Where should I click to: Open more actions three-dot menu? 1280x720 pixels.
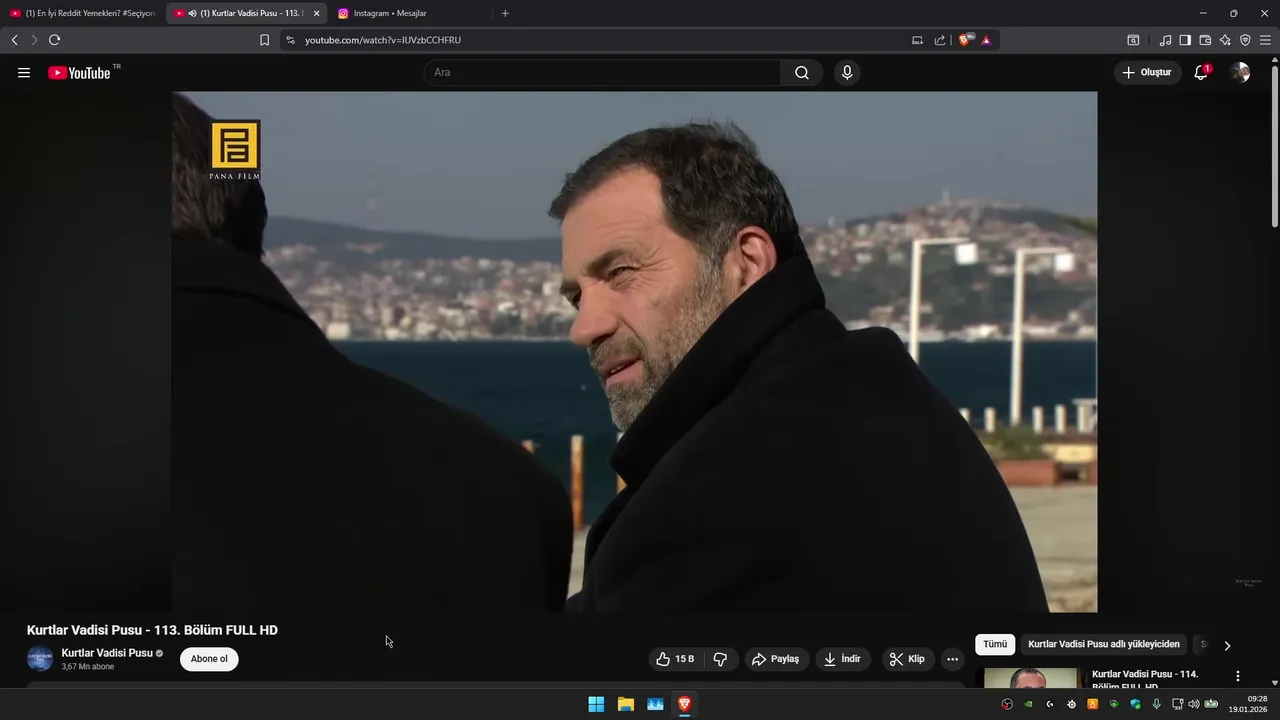pos(952,659)
